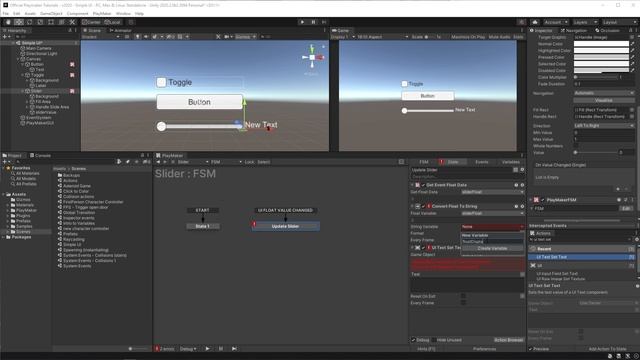Select the Move tool in Unity toolbar
The image size is (640, 360).
[19, 22]
